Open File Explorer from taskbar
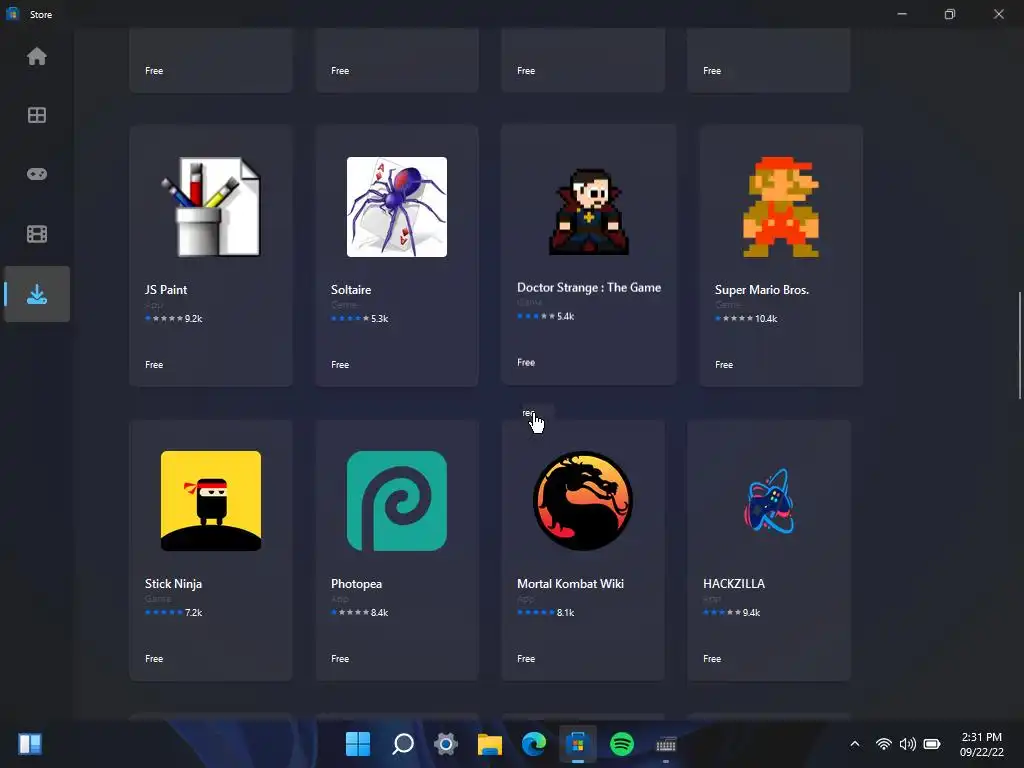Image resolution: width=1024 pixels, height=768 pixels. coord(490,744)
